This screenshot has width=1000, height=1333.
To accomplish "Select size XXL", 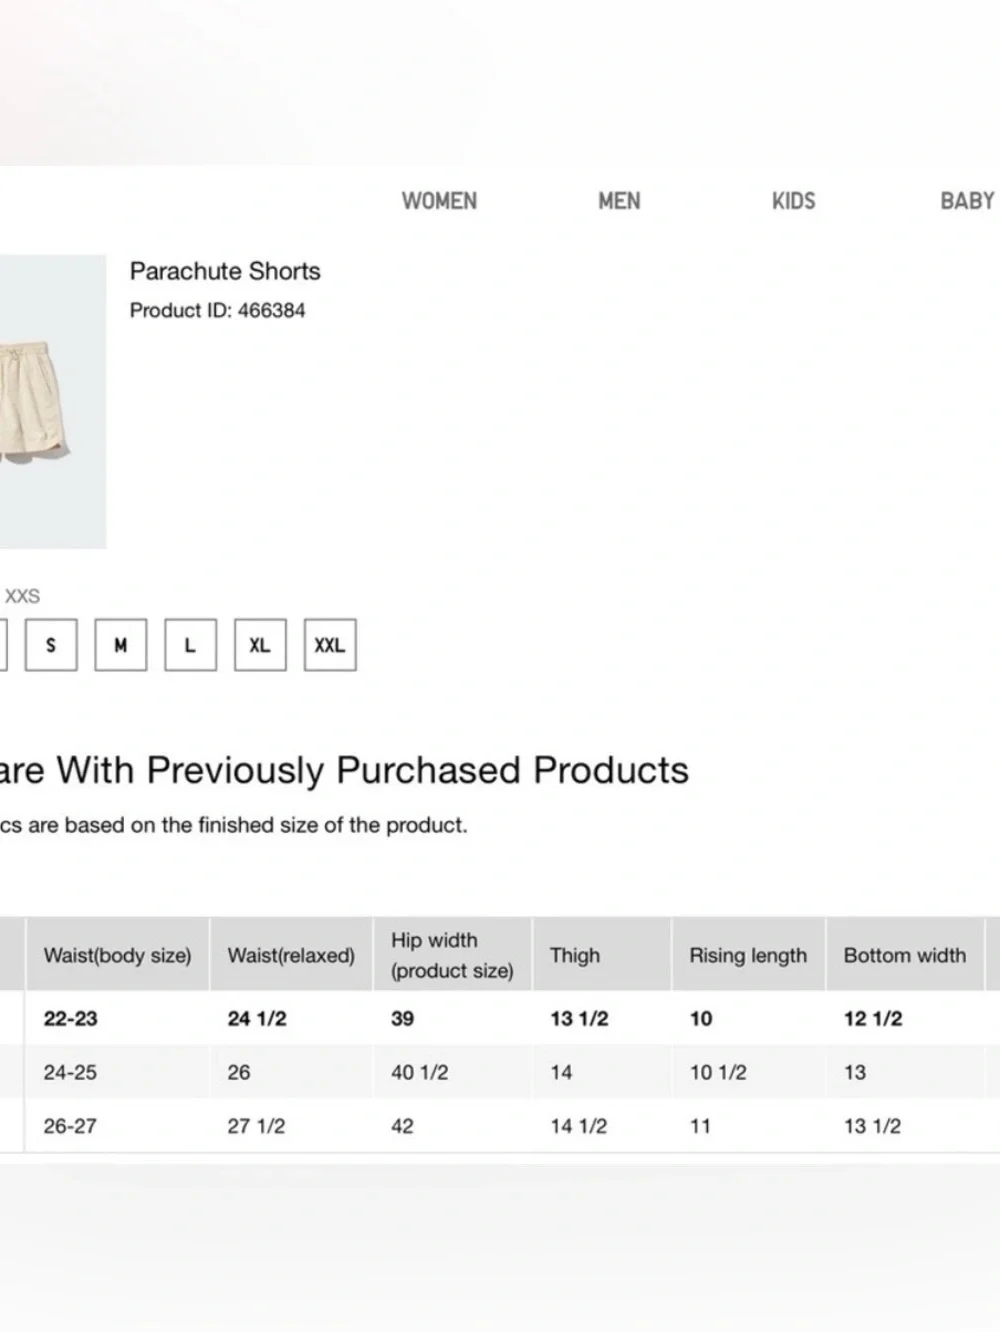I will [x=330, y=645].
